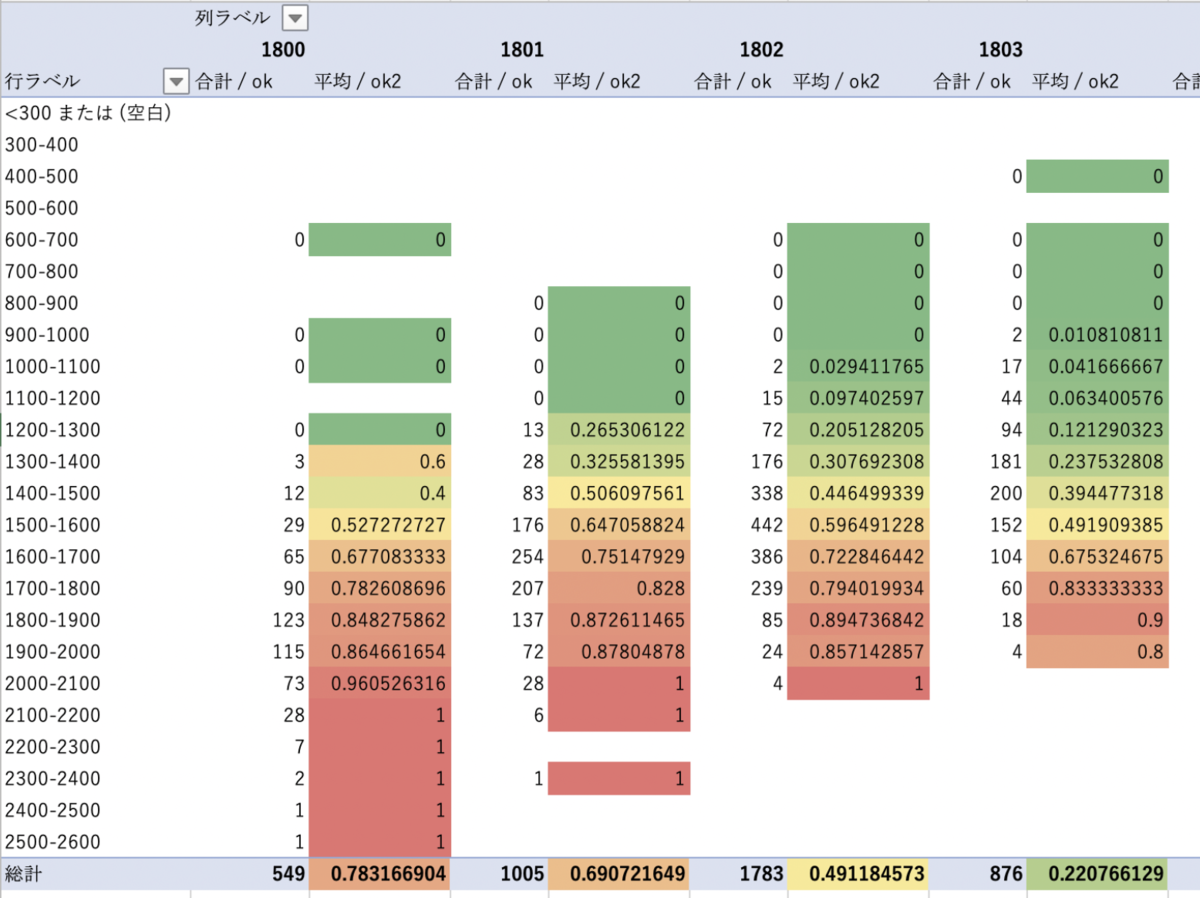Select the cell showing 0.010810811
Screen dimensions: 1200x898
click(1098, 335)
